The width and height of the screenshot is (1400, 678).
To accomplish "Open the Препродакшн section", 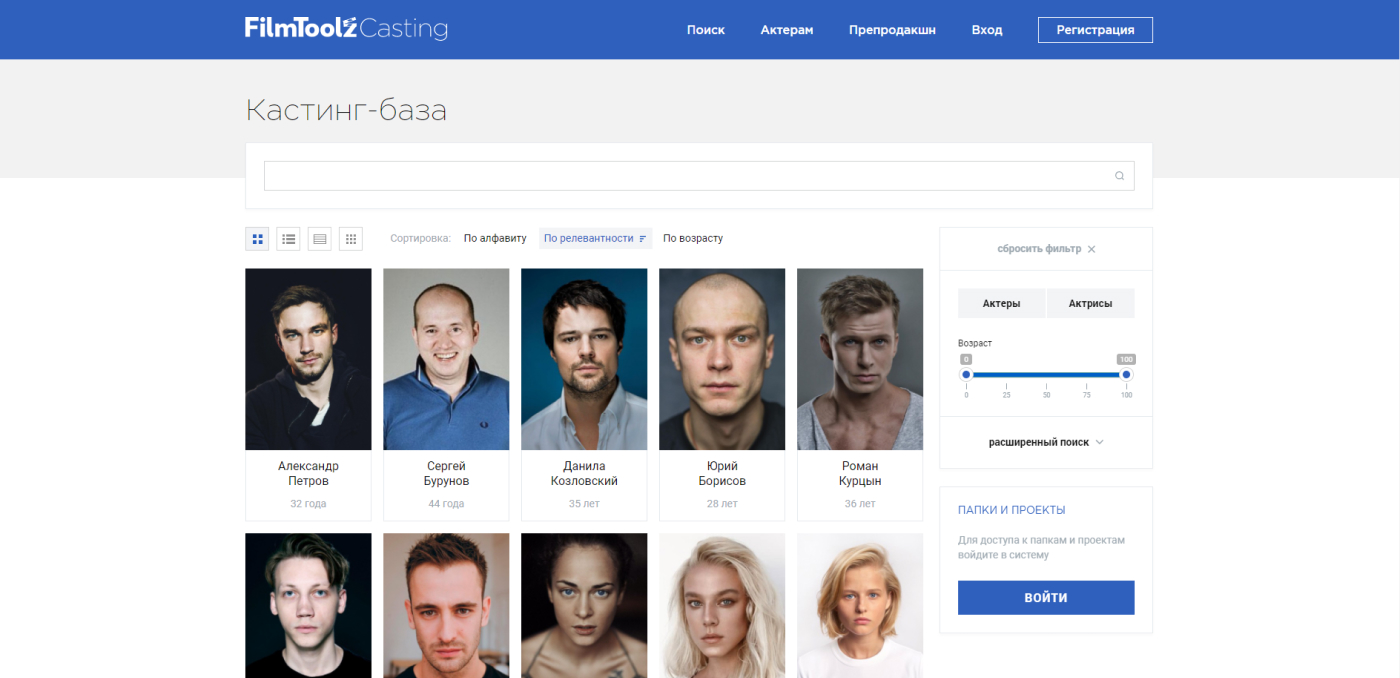I will (892, 30).
